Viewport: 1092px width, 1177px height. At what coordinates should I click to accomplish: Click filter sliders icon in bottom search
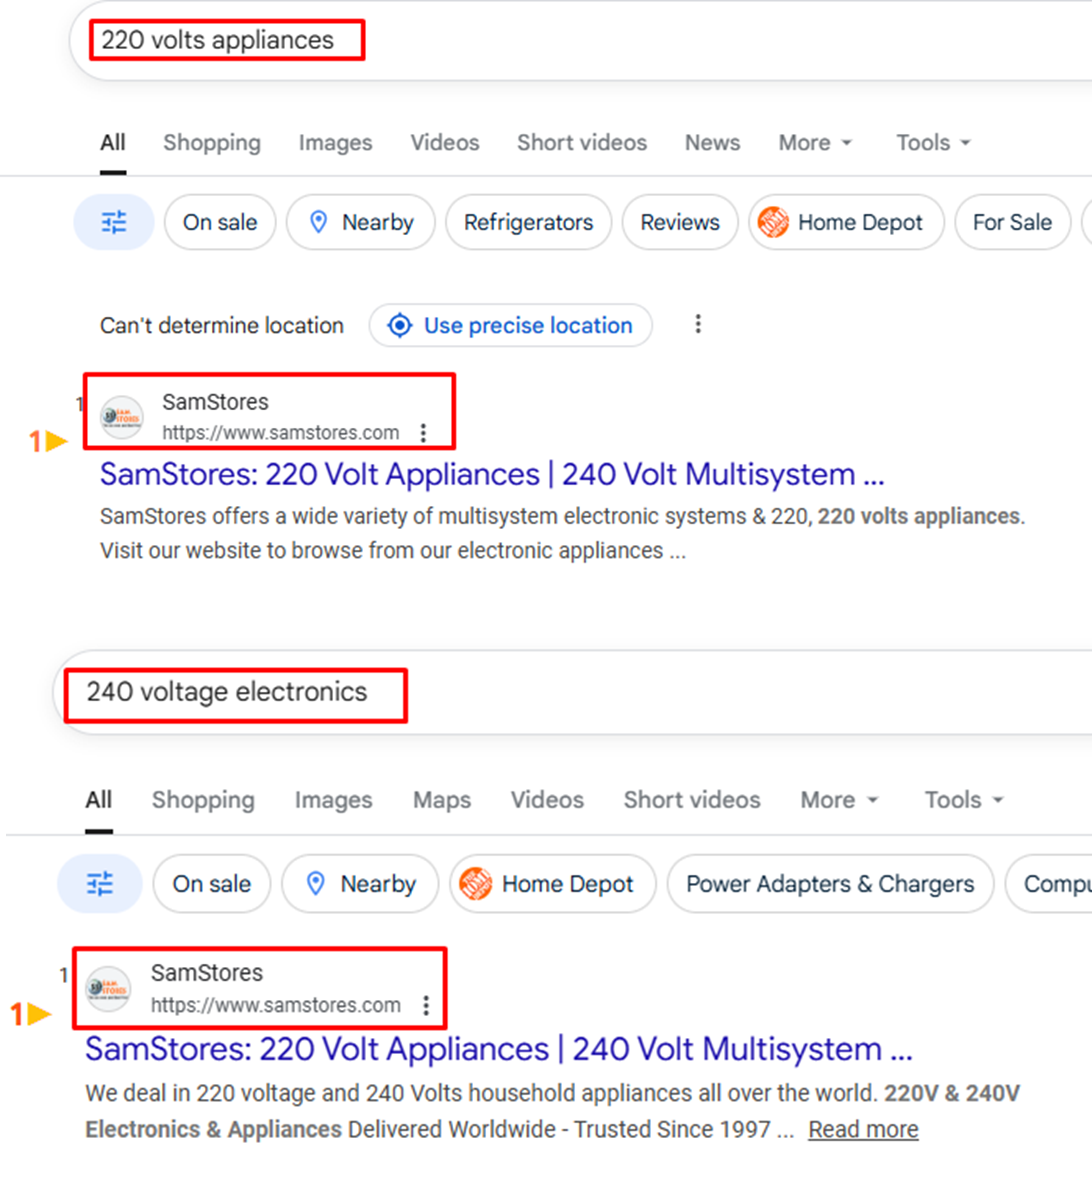click(100, 884)
